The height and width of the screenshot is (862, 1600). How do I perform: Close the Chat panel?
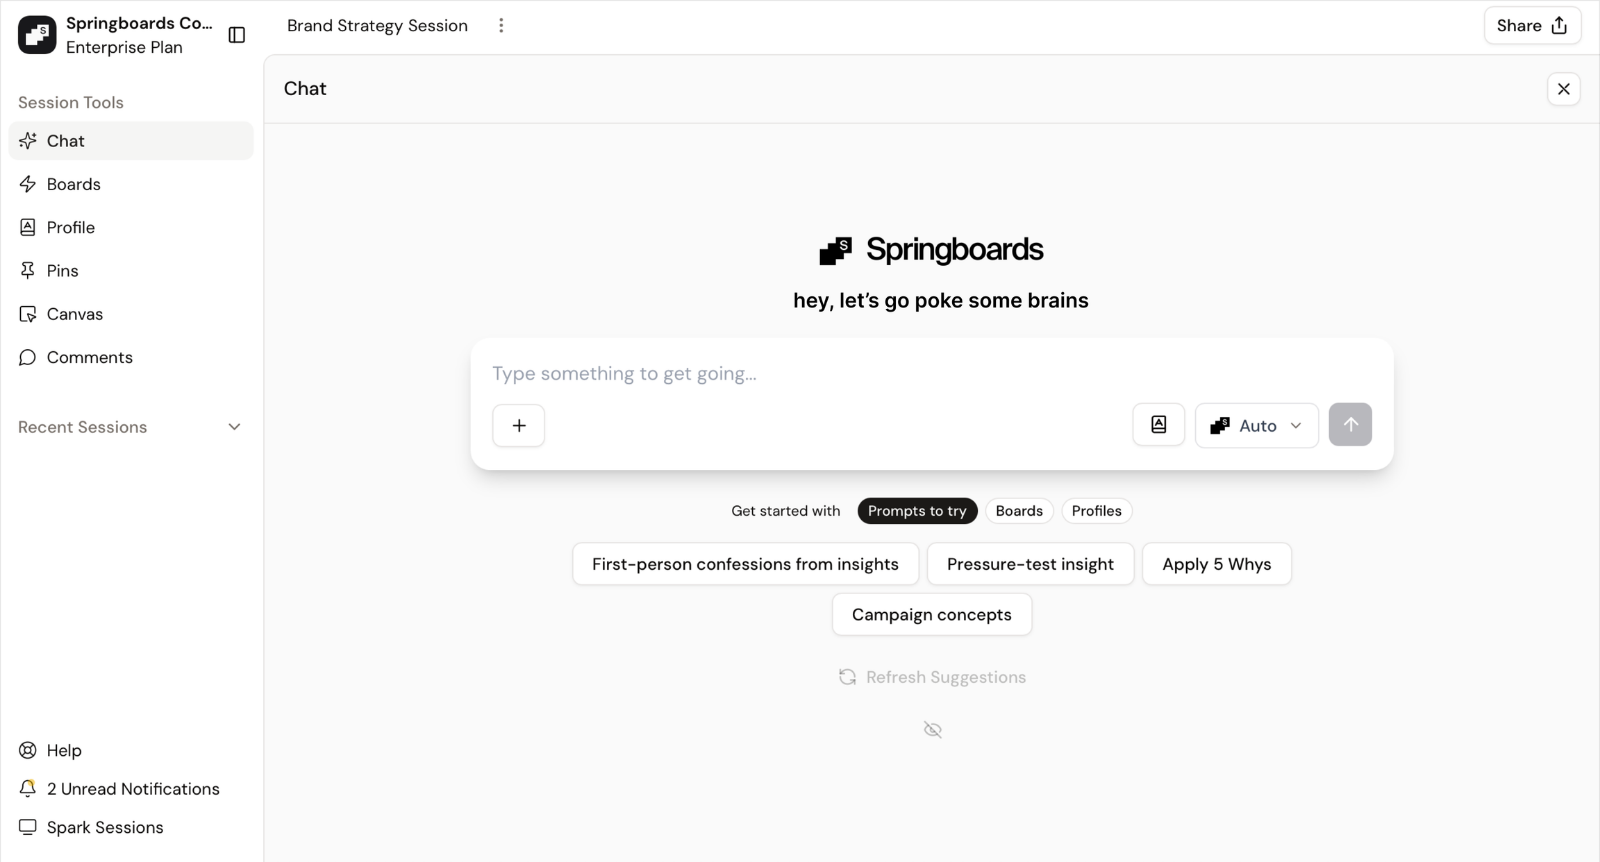pos(1563,89)
